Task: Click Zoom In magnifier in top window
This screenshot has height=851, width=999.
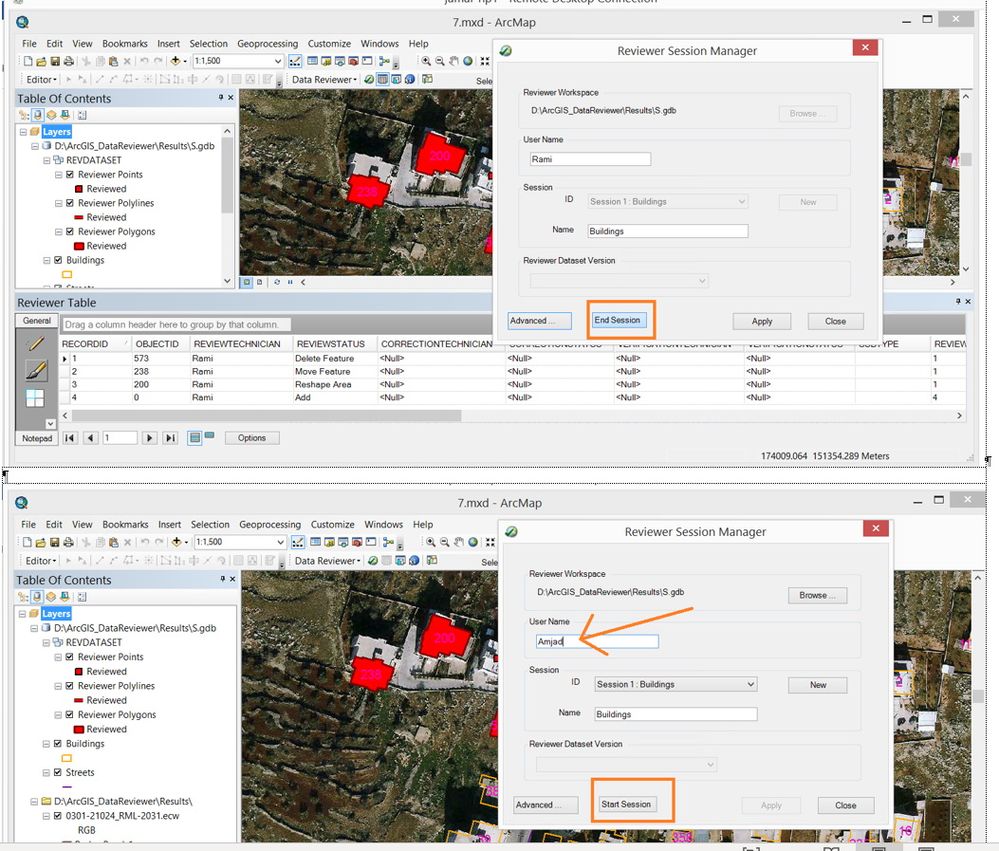Action: coord(426,61)
